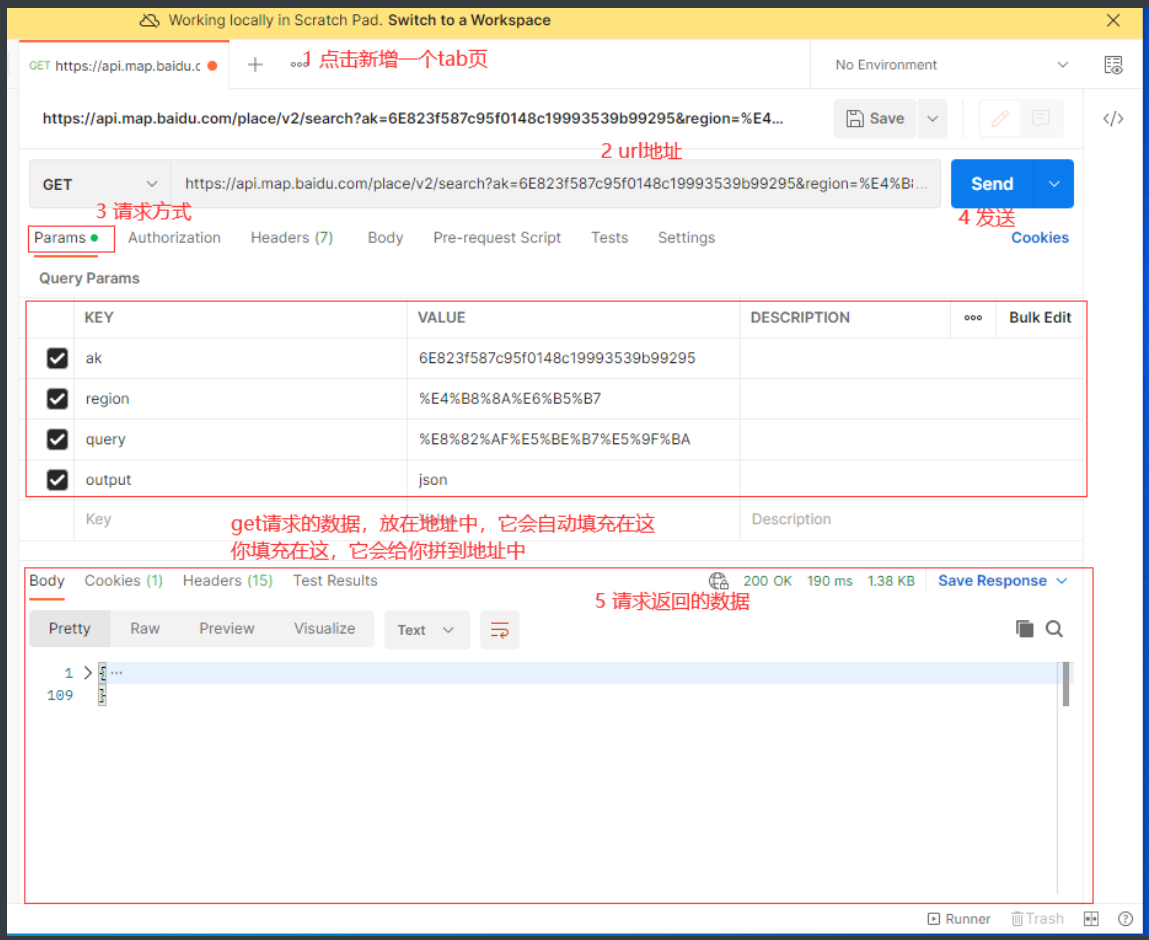Screen dimensions: 1149x940
Task: Click the empty Key field in new row
Action: pyautogui.click(x=240, y=519)
